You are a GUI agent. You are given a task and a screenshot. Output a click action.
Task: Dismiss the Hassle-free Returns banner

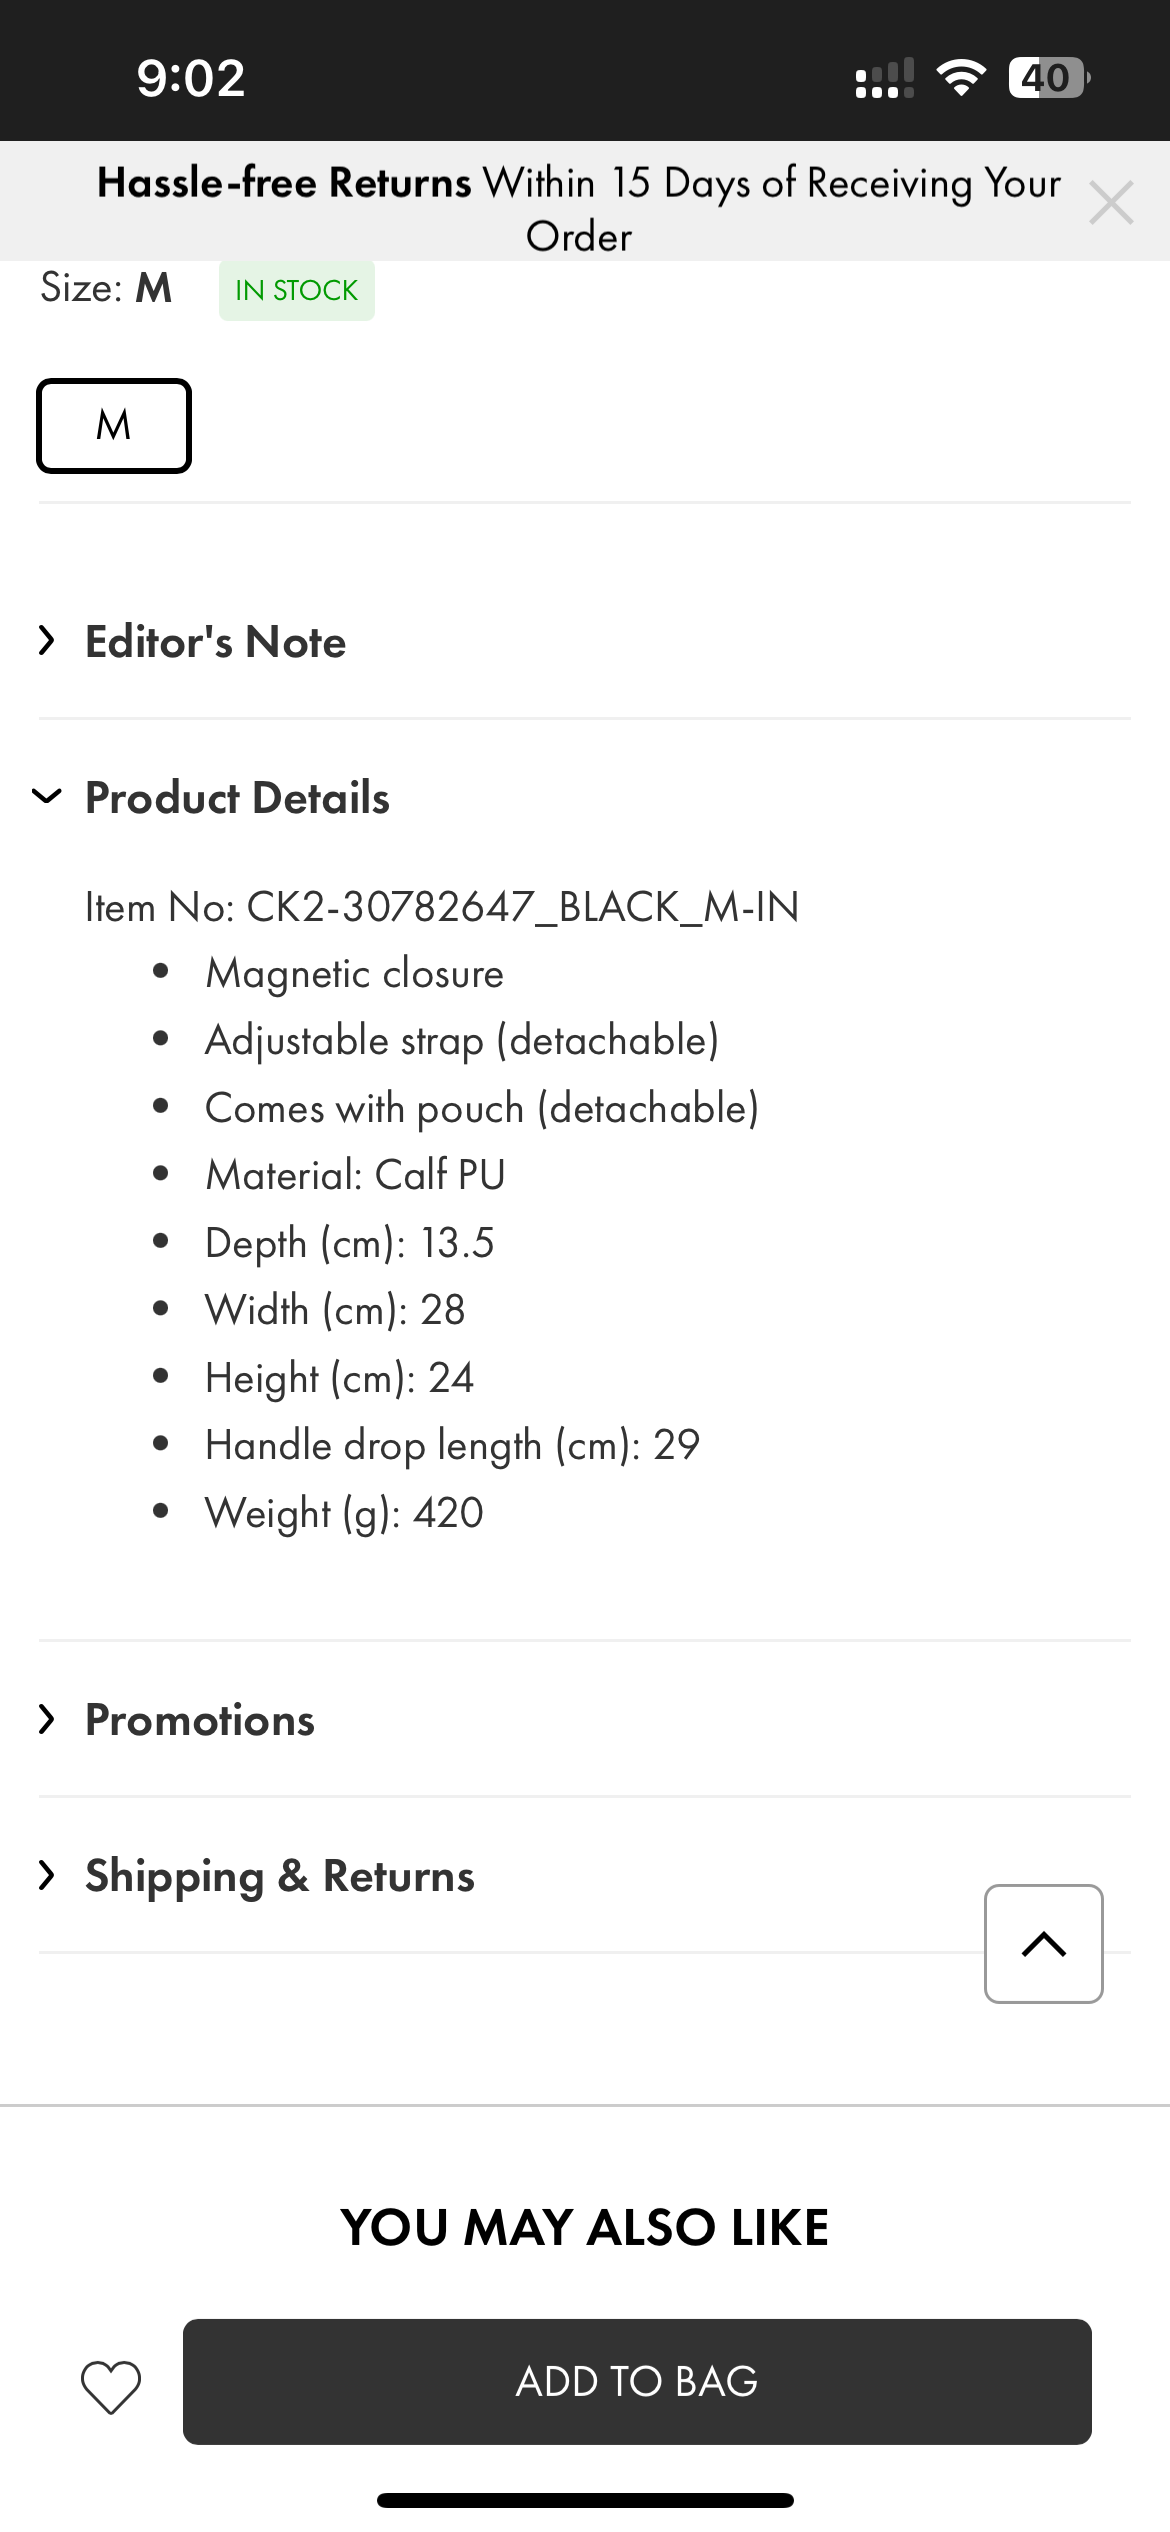[x=1110, y=203]
